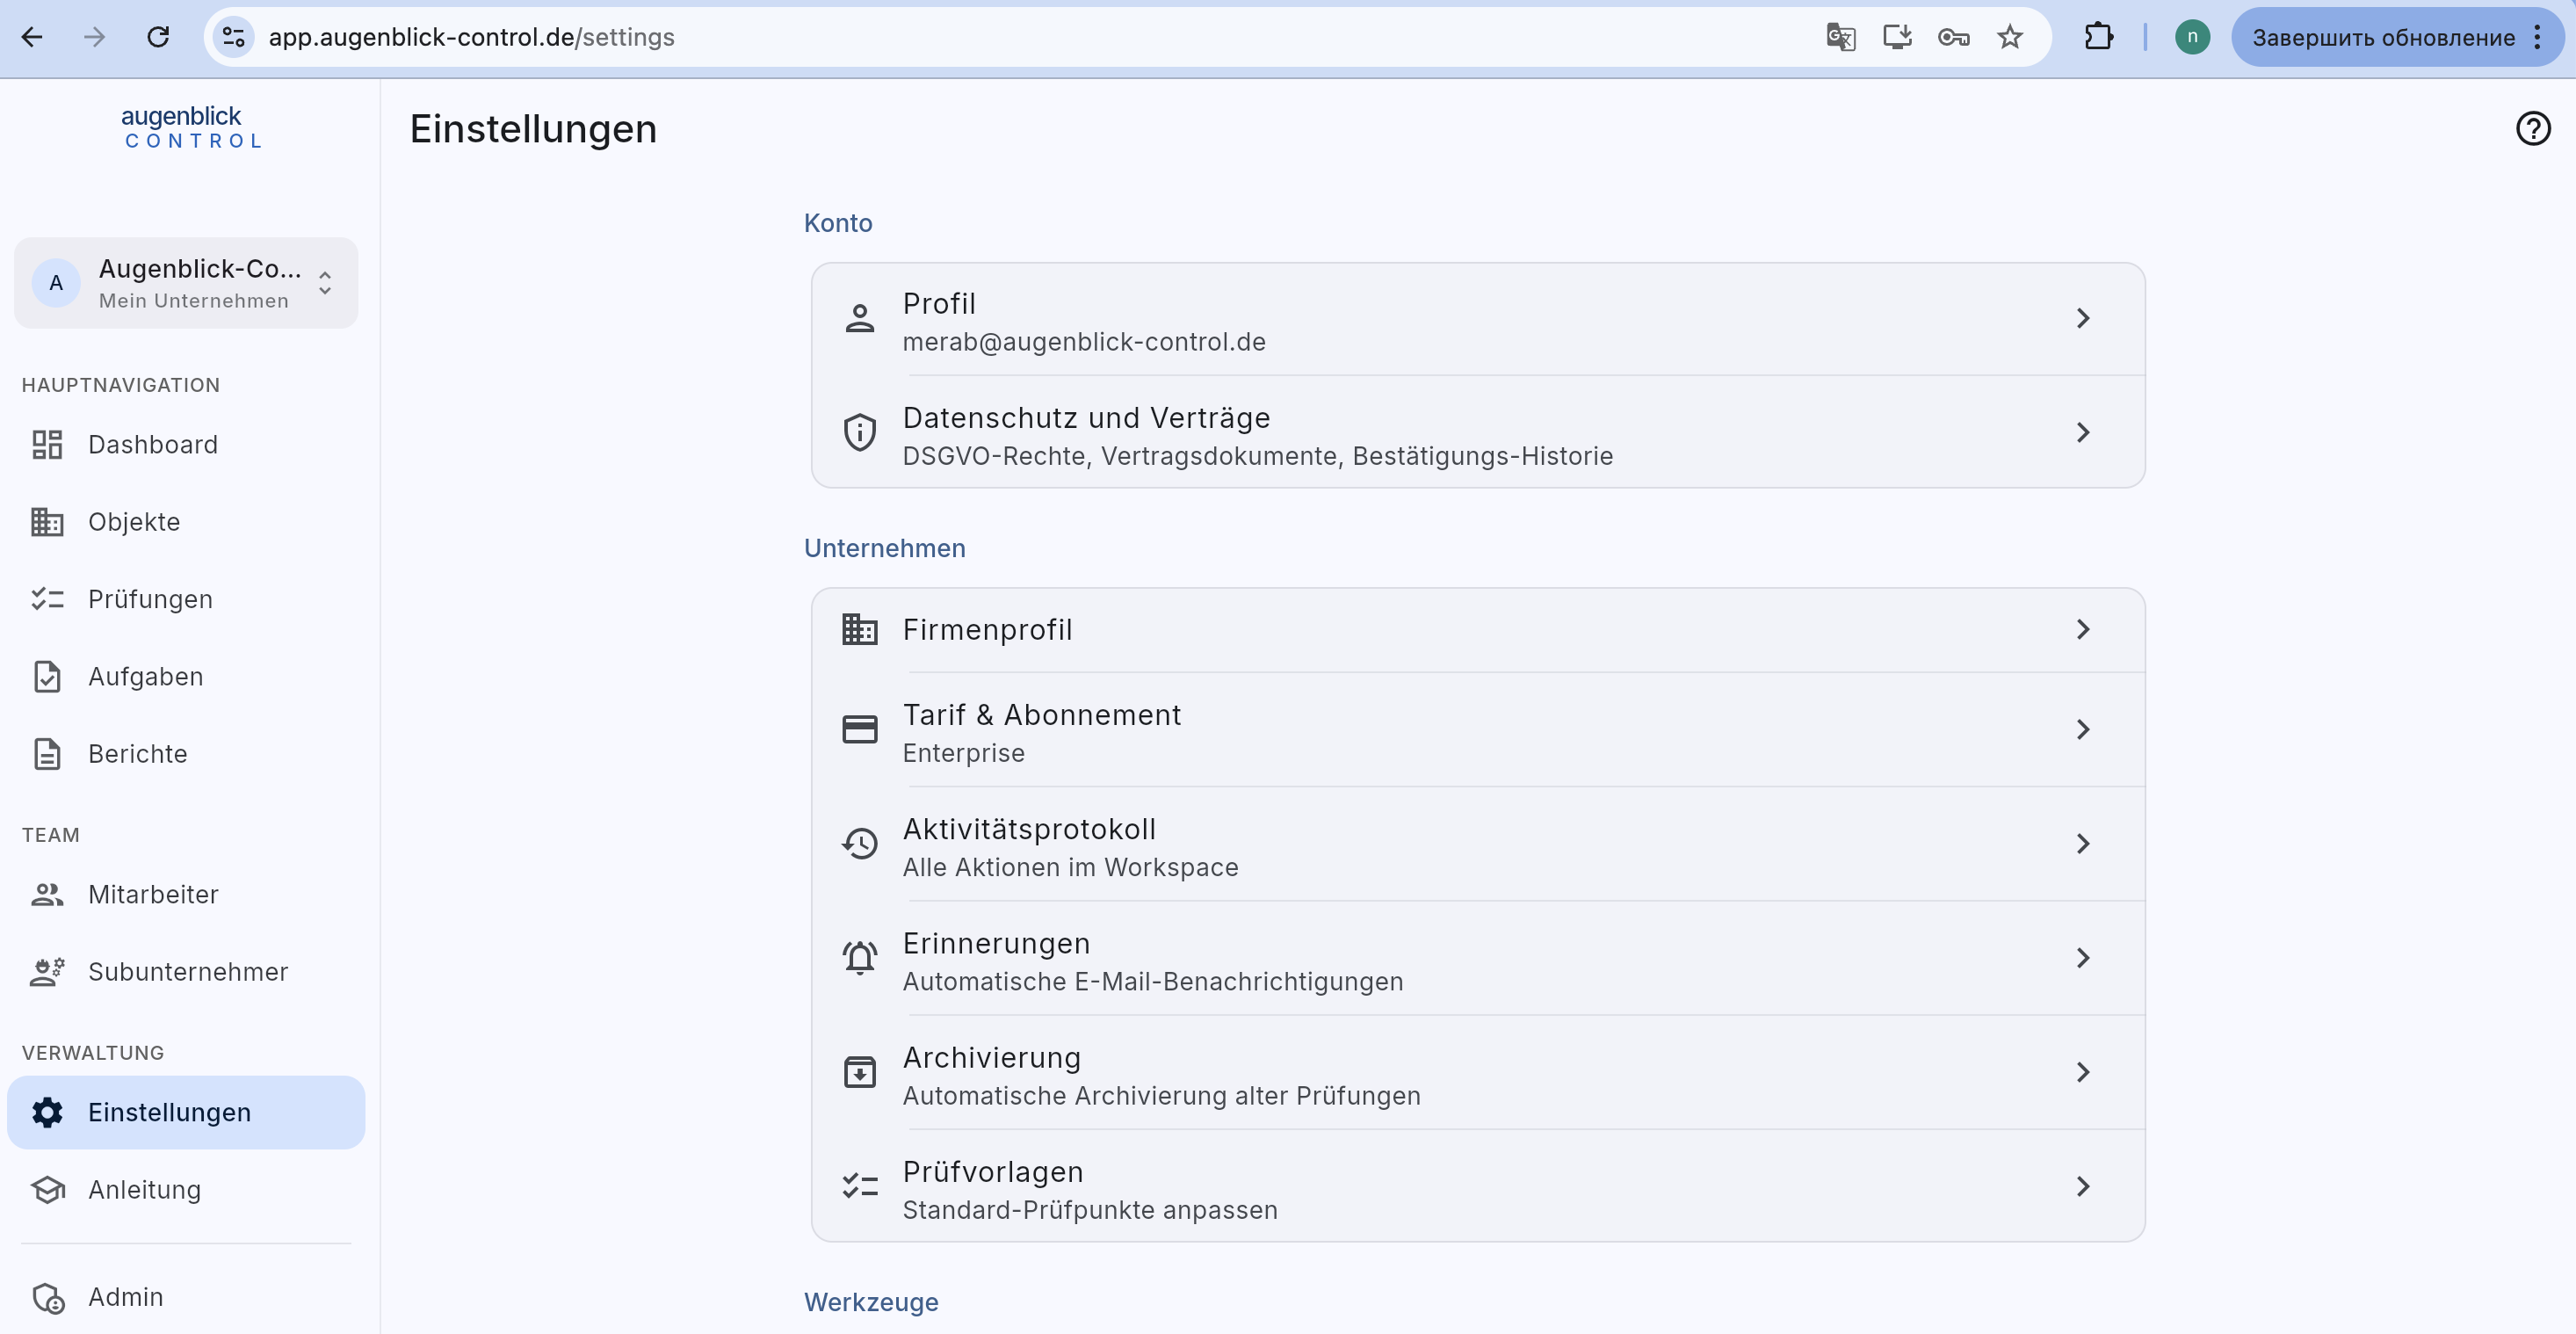Click the Einstellungen gear icon

[x=47, y=1112]
